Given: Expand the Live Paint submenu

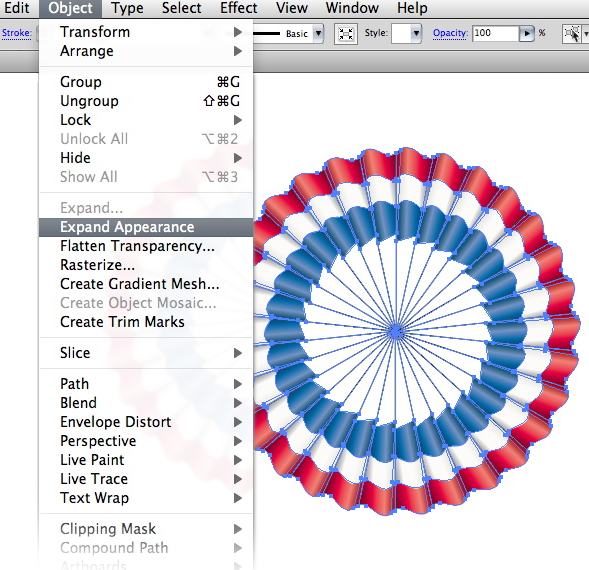Looking at the screenshot, I should pos(146,460).
